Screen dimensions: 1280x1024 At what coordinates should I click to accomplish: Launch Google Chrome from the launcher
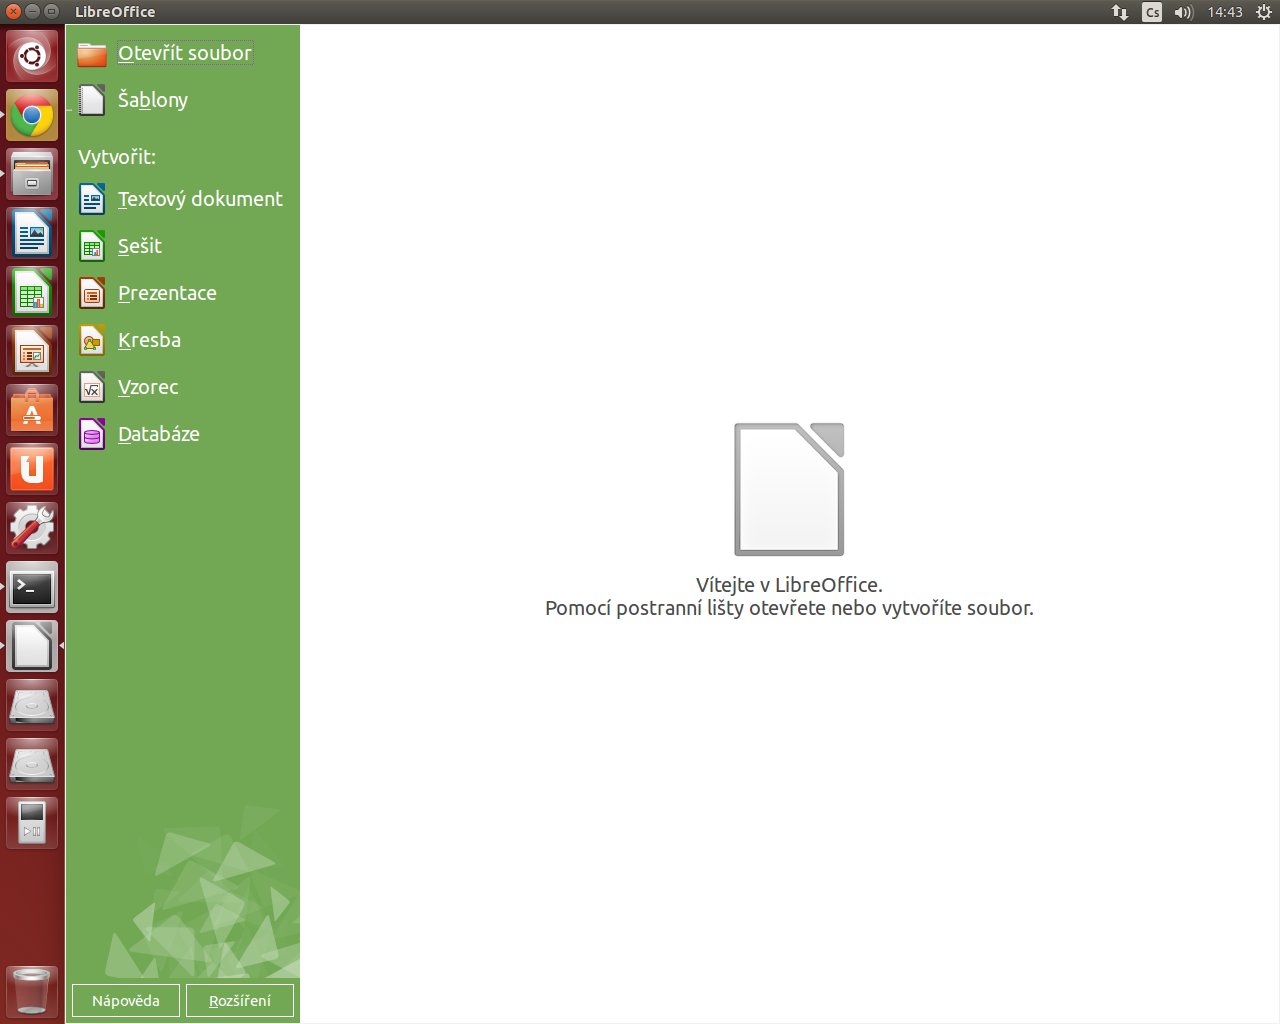point(32,116)
